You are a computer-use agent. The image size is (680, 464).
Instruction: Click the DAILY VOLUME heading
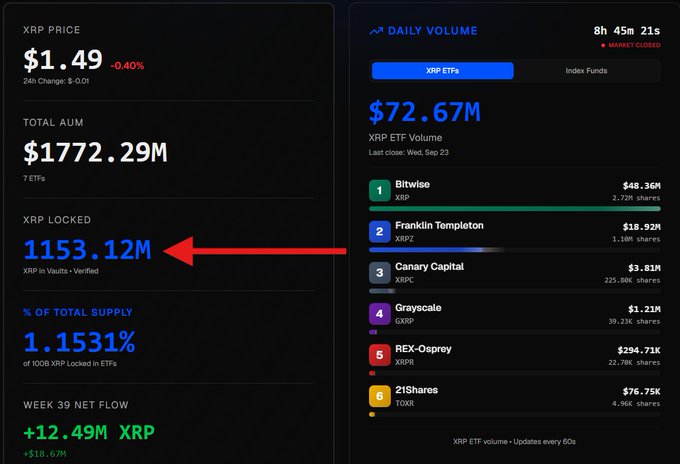tap(432, 31)
